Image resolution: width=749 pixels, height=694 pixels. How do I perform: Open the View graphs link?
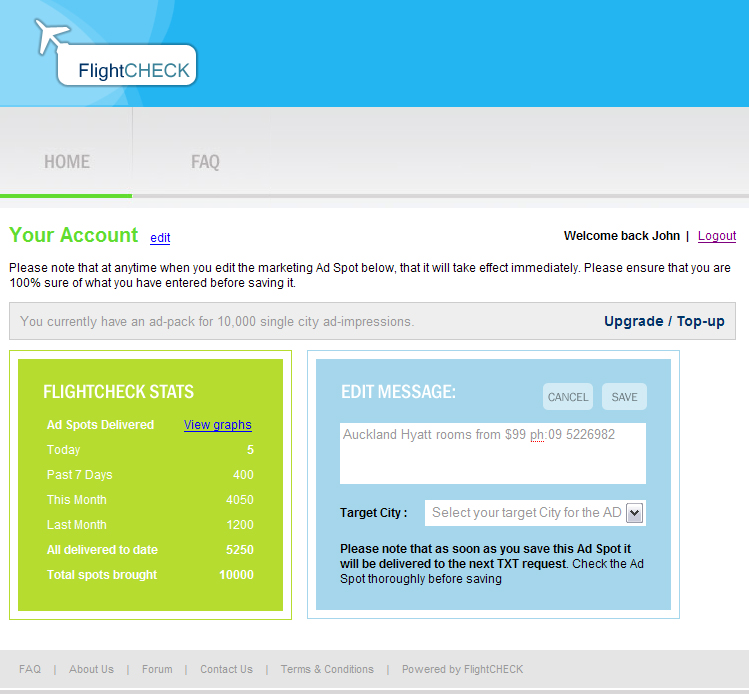pos(217,425)
